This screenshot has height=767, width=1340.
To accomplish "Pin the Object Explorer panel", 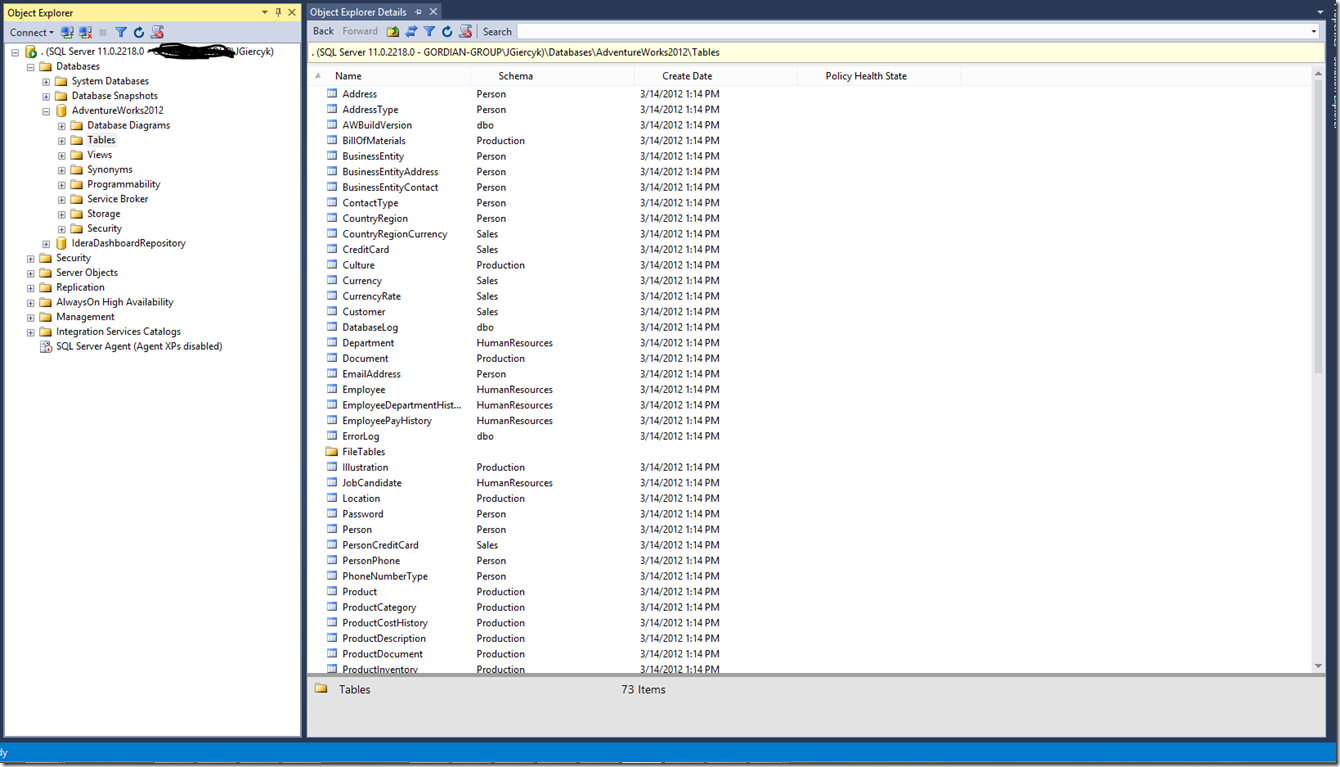I will coord(278,12).
